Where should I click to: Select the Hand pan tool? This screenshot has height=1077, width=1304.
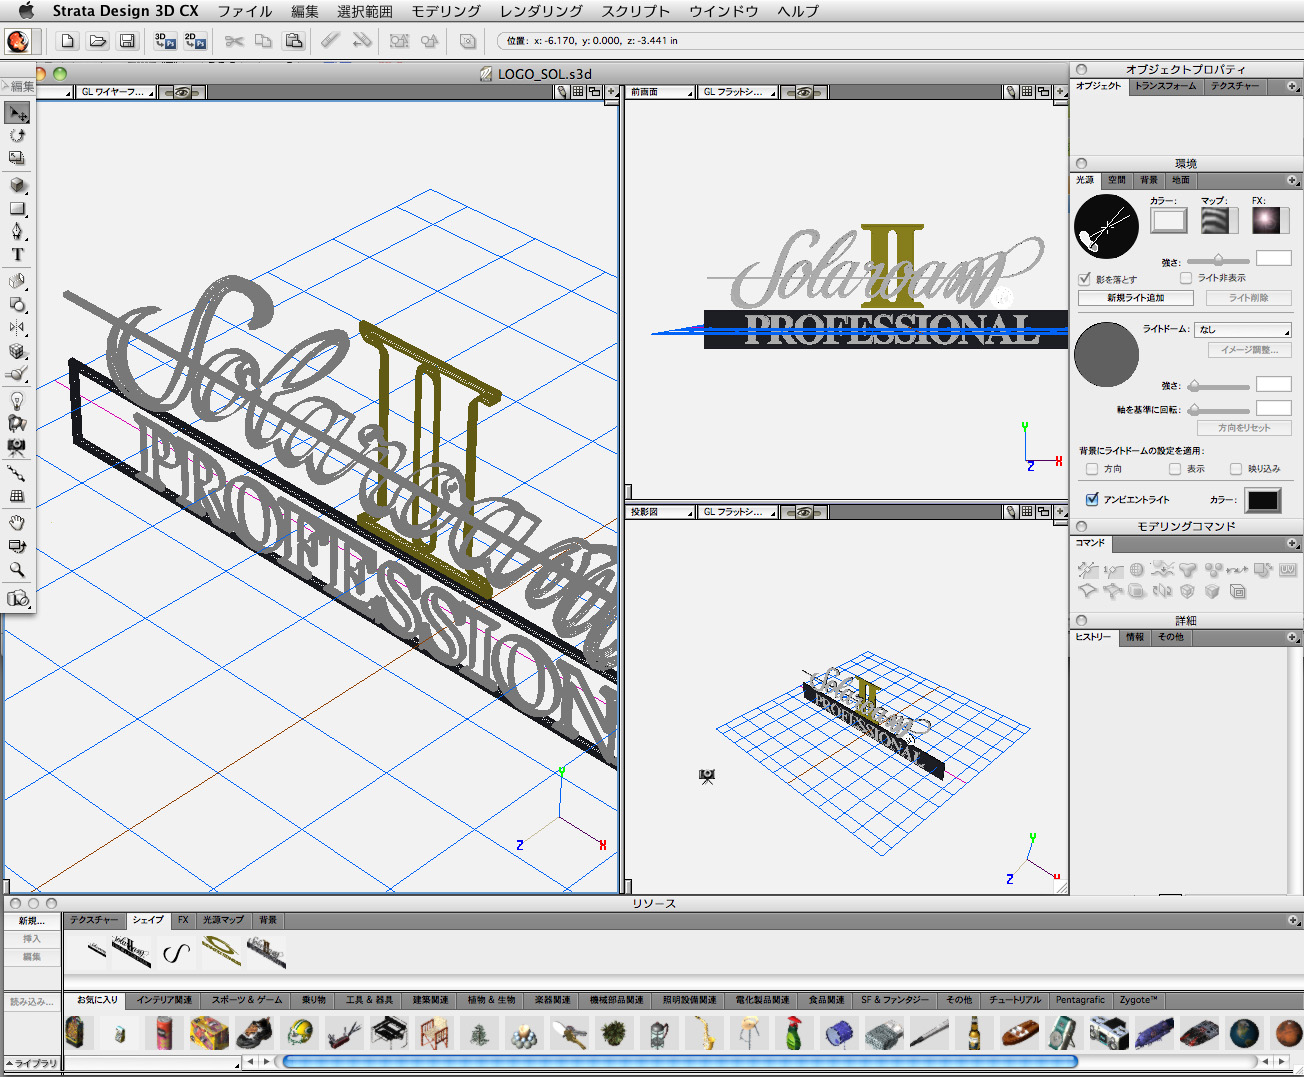tap(17, 523)
